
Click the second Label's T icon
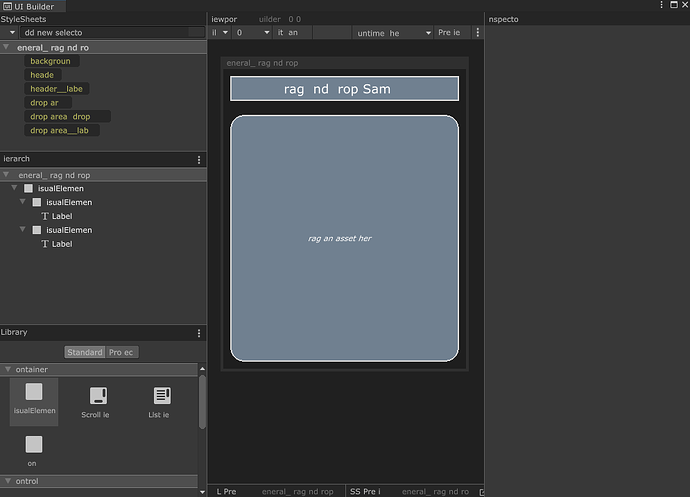(45, 244)
